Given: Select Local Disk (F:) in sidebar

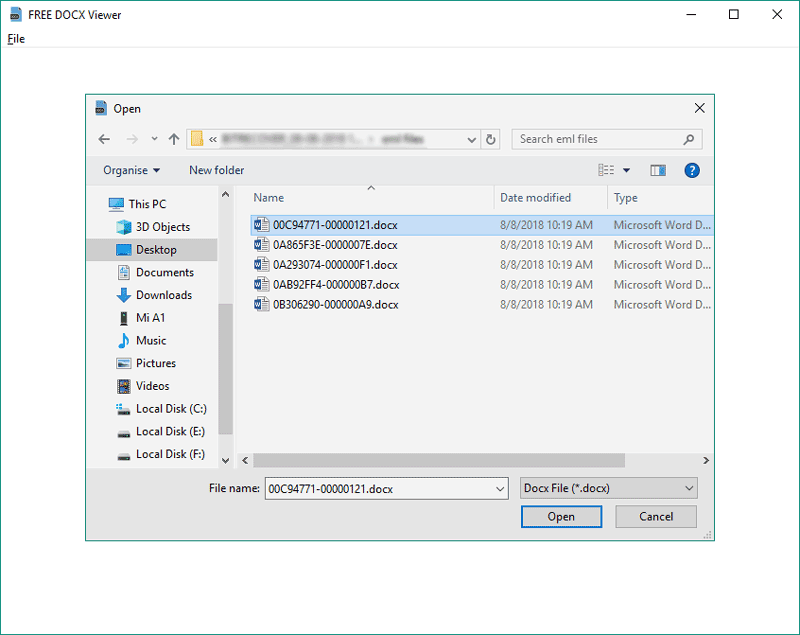Looking at the screenshot, I should point(161,454).
